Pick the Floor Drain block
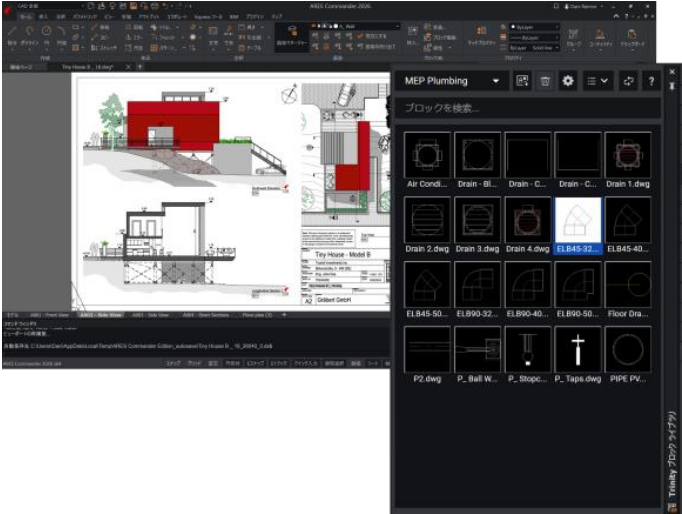682x514 pixels. [x=628, y=287]
